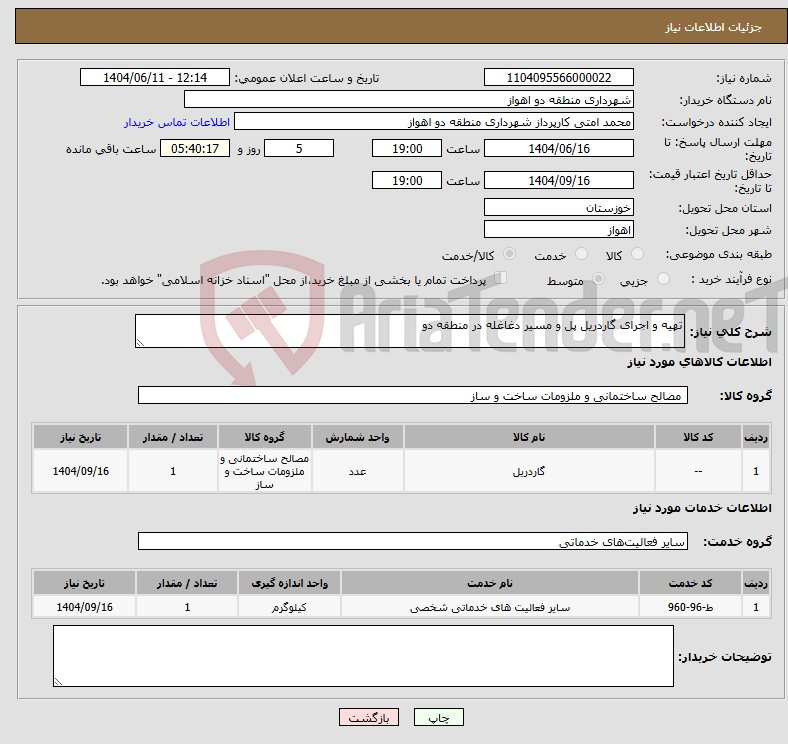The image size is (788, 744).
Task: Click the goods table تاریخ نیاز header
Action: [x=80, y=437]
